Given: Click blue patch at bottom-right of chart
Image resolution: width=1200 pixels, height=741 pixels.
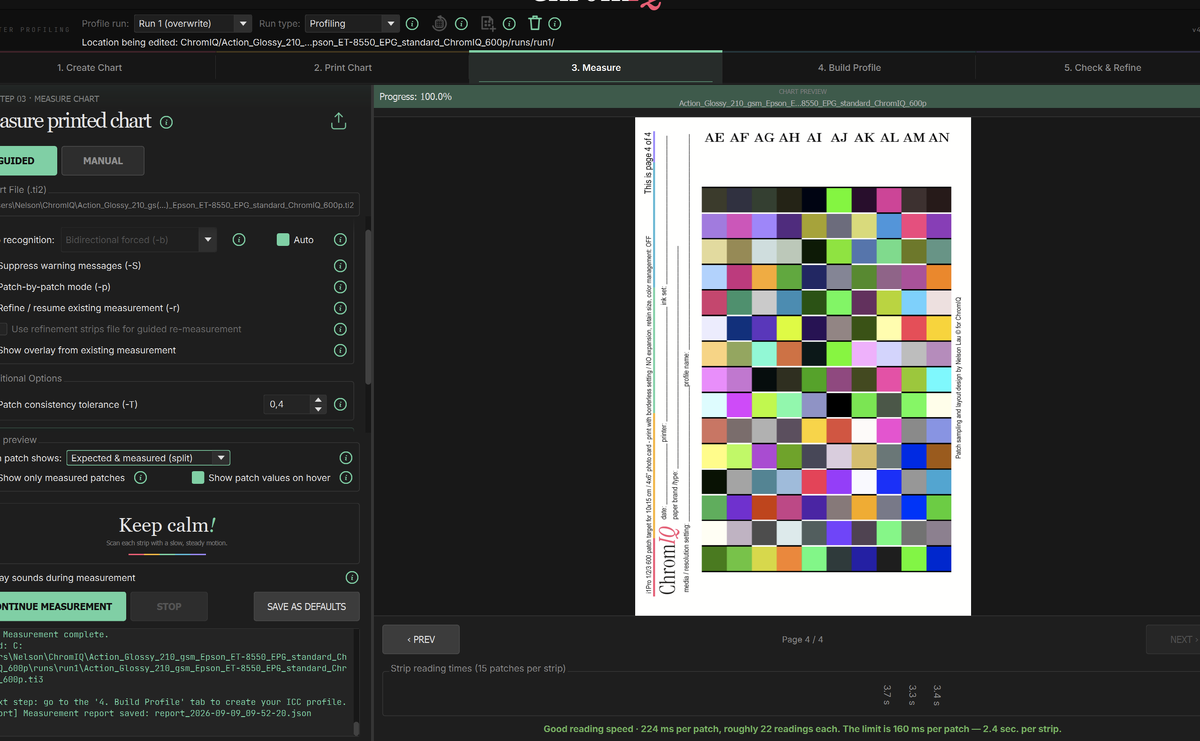Looking at the screenshot, I should pos(939,559).
